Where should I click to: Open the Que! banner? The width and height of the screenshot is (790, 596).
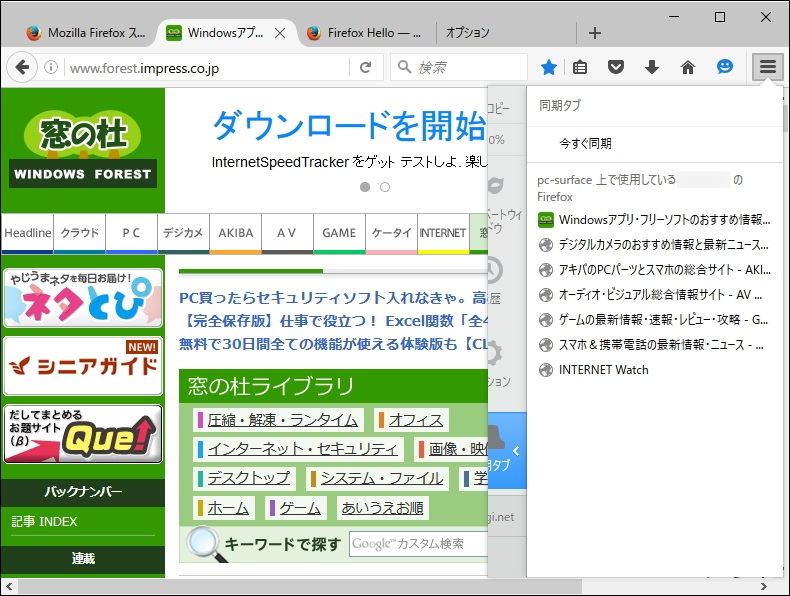coord(83,434)
